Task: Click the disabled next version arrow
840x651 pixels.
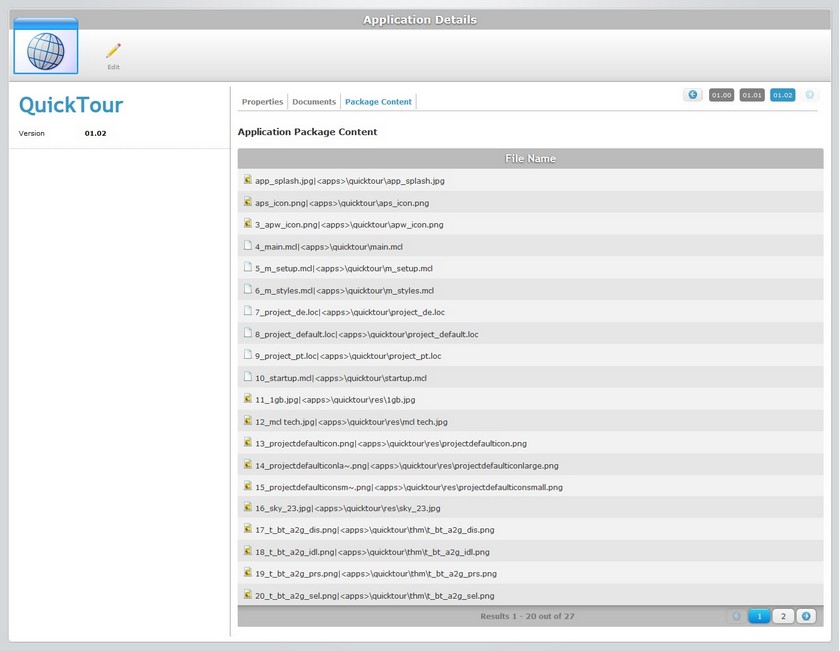Action: [809, 95]
